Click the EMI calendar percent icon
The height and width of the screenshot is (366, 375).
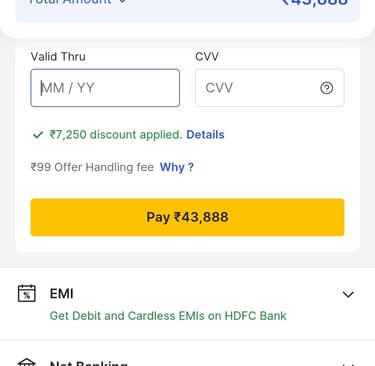tap(27, 293)
